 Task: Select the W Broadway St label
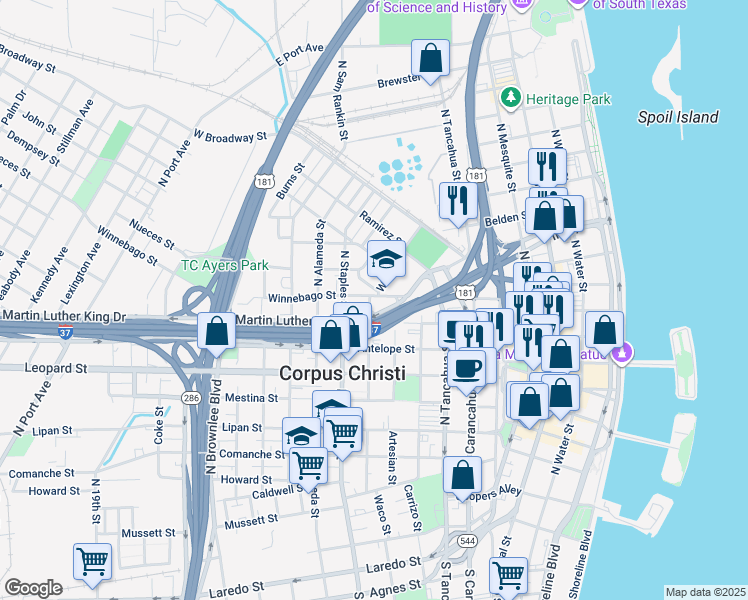230,136
